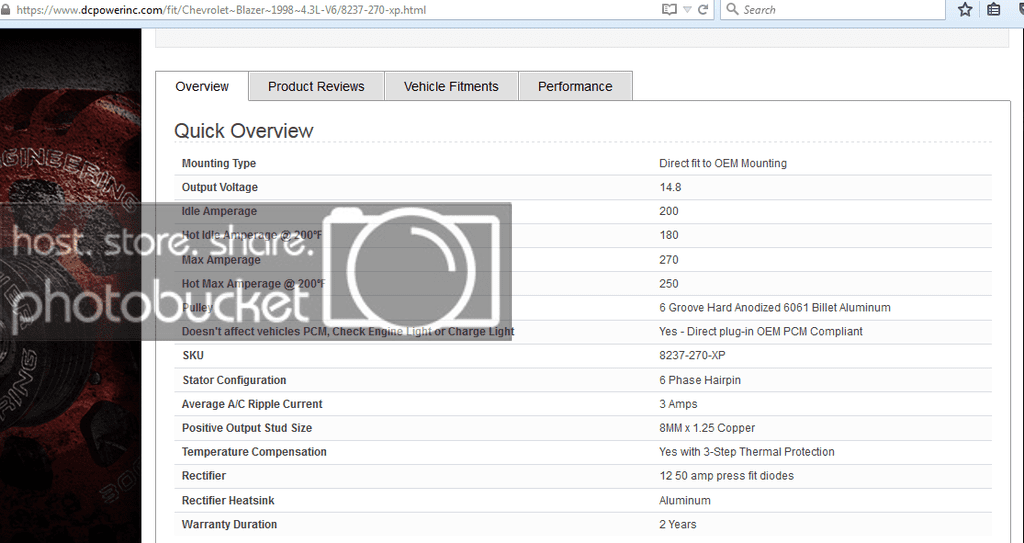Bookmark this page with the star icon
Screen dimensions: 1024x543
[965, 9]
